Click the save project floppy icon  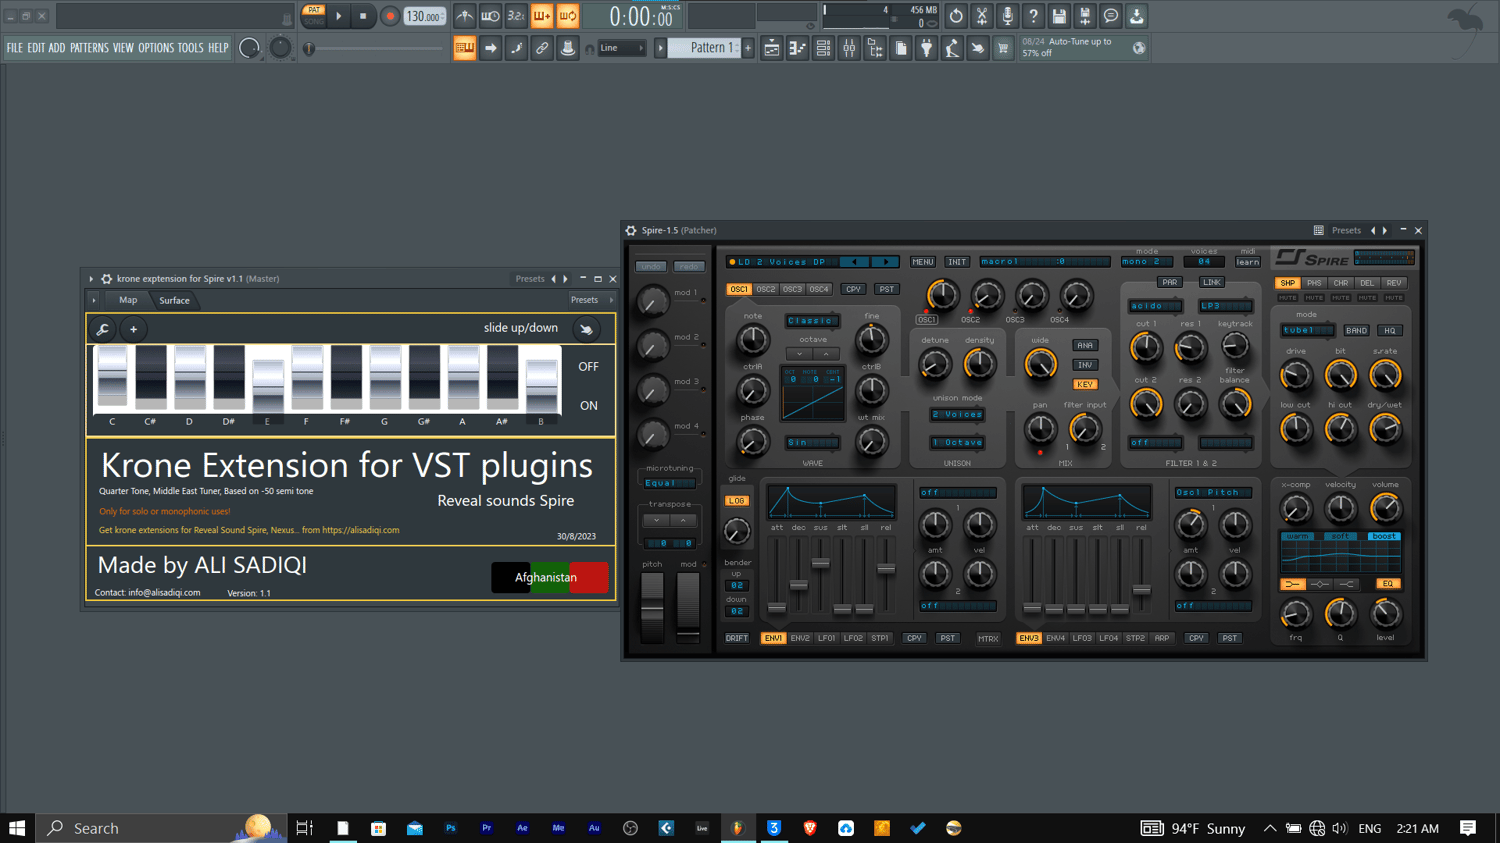point(1059,16)
